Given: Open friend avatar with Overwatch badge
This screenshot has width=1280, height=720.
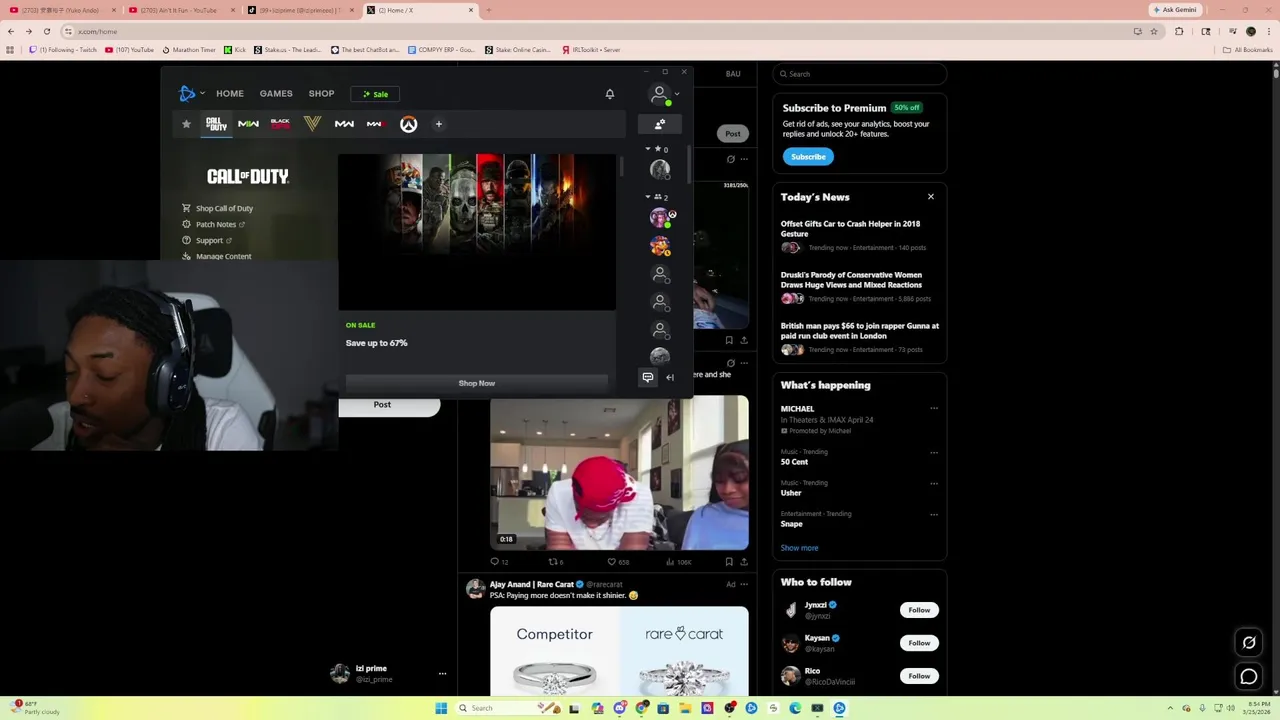Looking at the screenshot, I should (661, 217).
